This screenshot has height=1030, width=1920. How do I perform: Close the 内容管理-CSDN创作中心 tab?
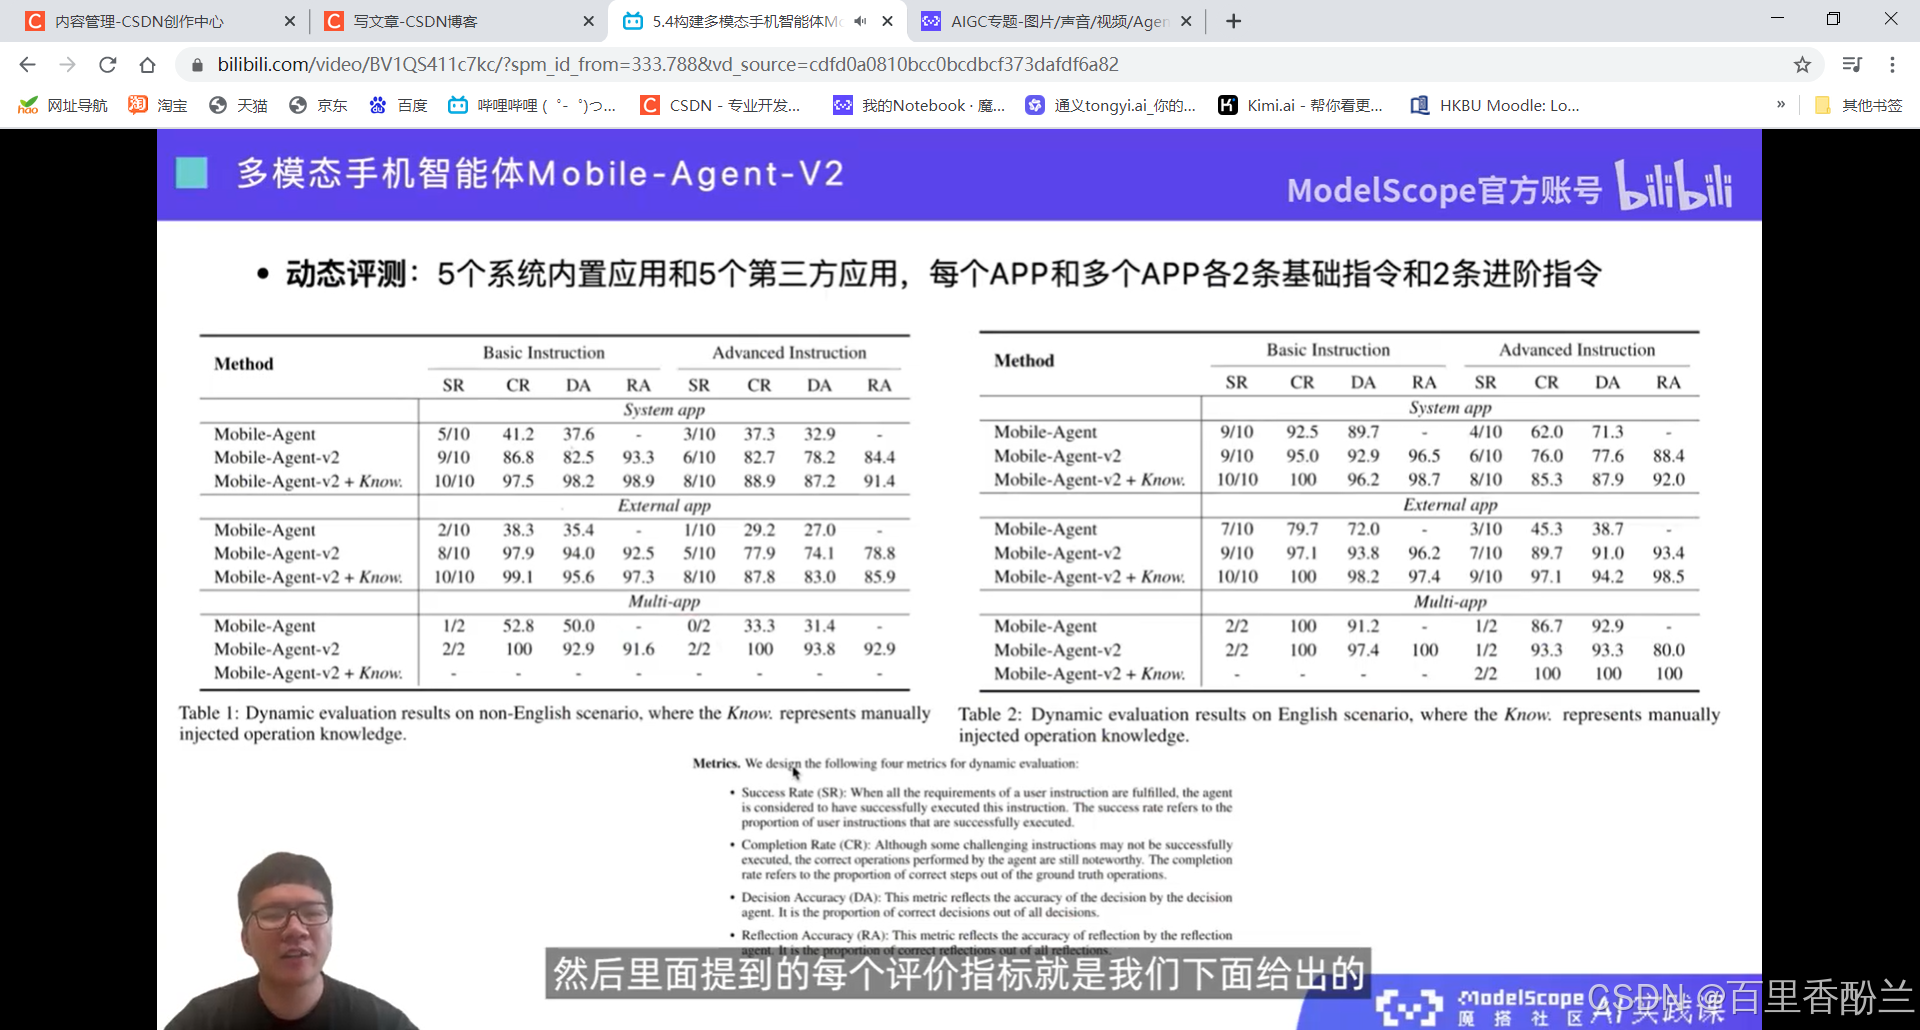click(x=290, y=21)
